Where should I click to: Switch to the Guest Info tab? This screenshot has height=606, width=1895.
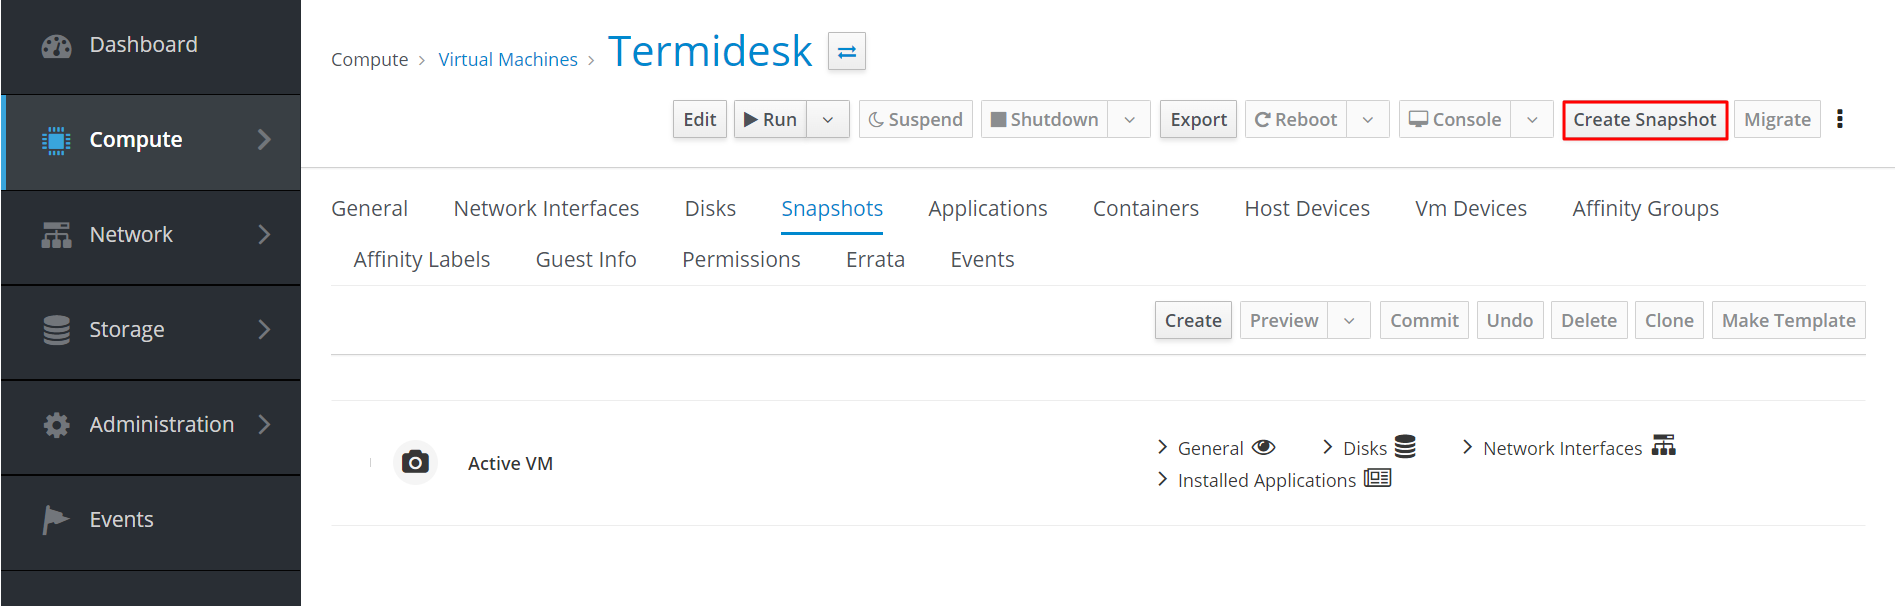[x=586, y=259]
